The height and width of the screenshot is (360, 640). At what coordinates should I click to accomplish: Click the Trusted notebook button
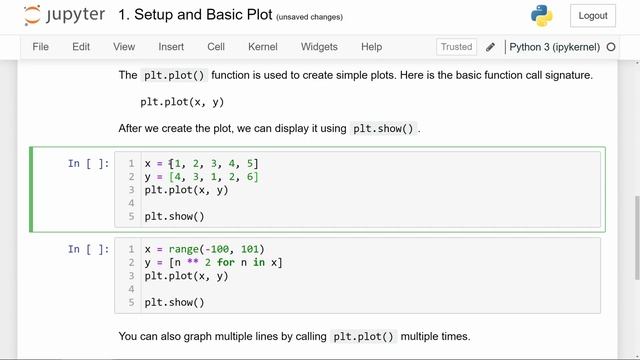(x=456, y=47)
